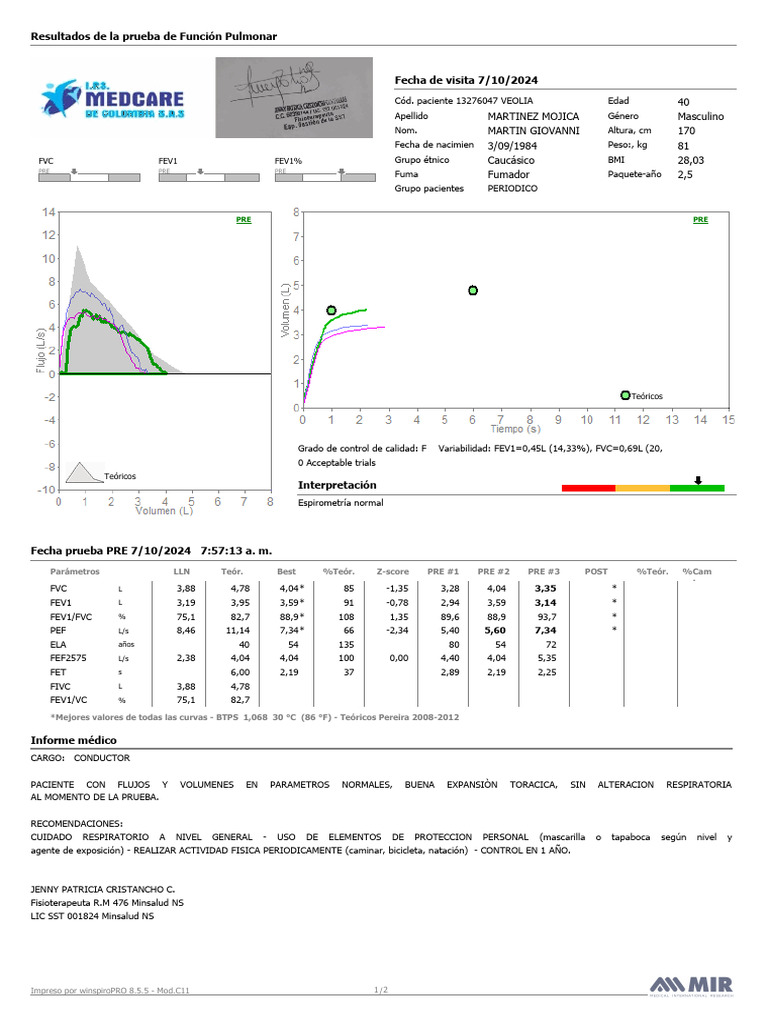The width and height of the screenshot is (768, 1024).
Task: Click the 'Z-score' column header
Action: [x=392, y=571]
